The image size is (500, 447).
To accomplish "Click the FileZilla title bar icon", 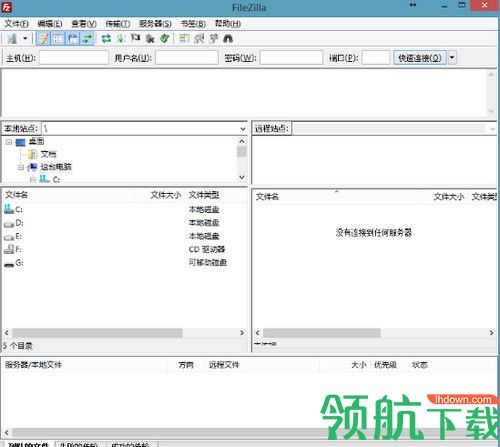I will coord(7,7).
